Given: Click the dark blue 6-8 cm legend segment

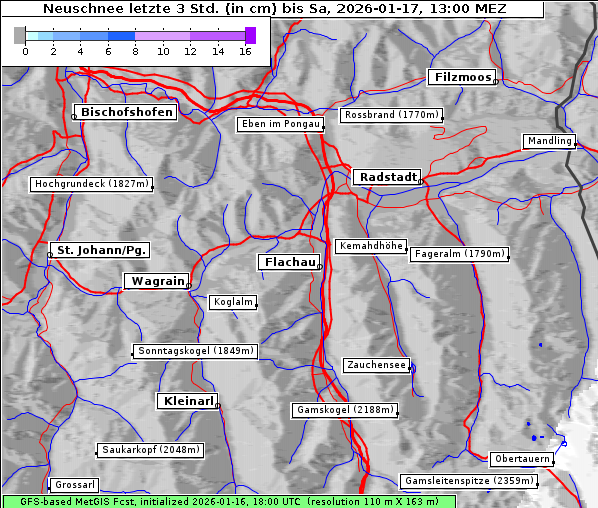Looking at the screenshot, I should coord(121,36).
